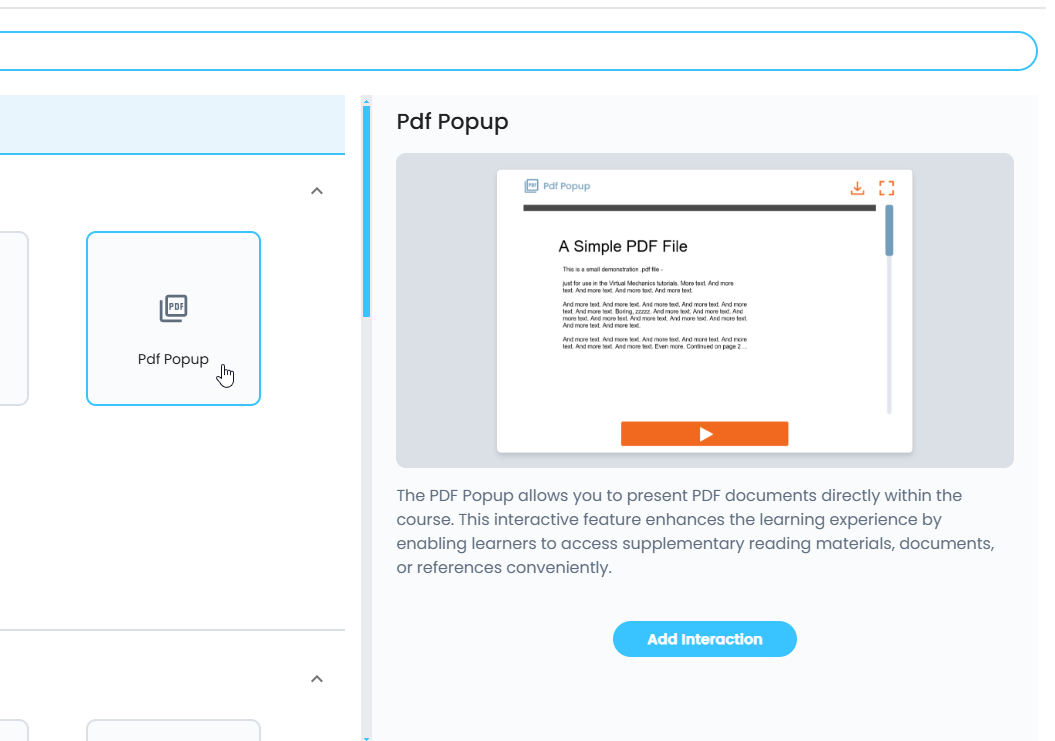Collapse the section above the Pdf Popup card
Image resolution: width=1055 pixels, height=741 pixels.
pyautogui.click(x=317, y=190)
